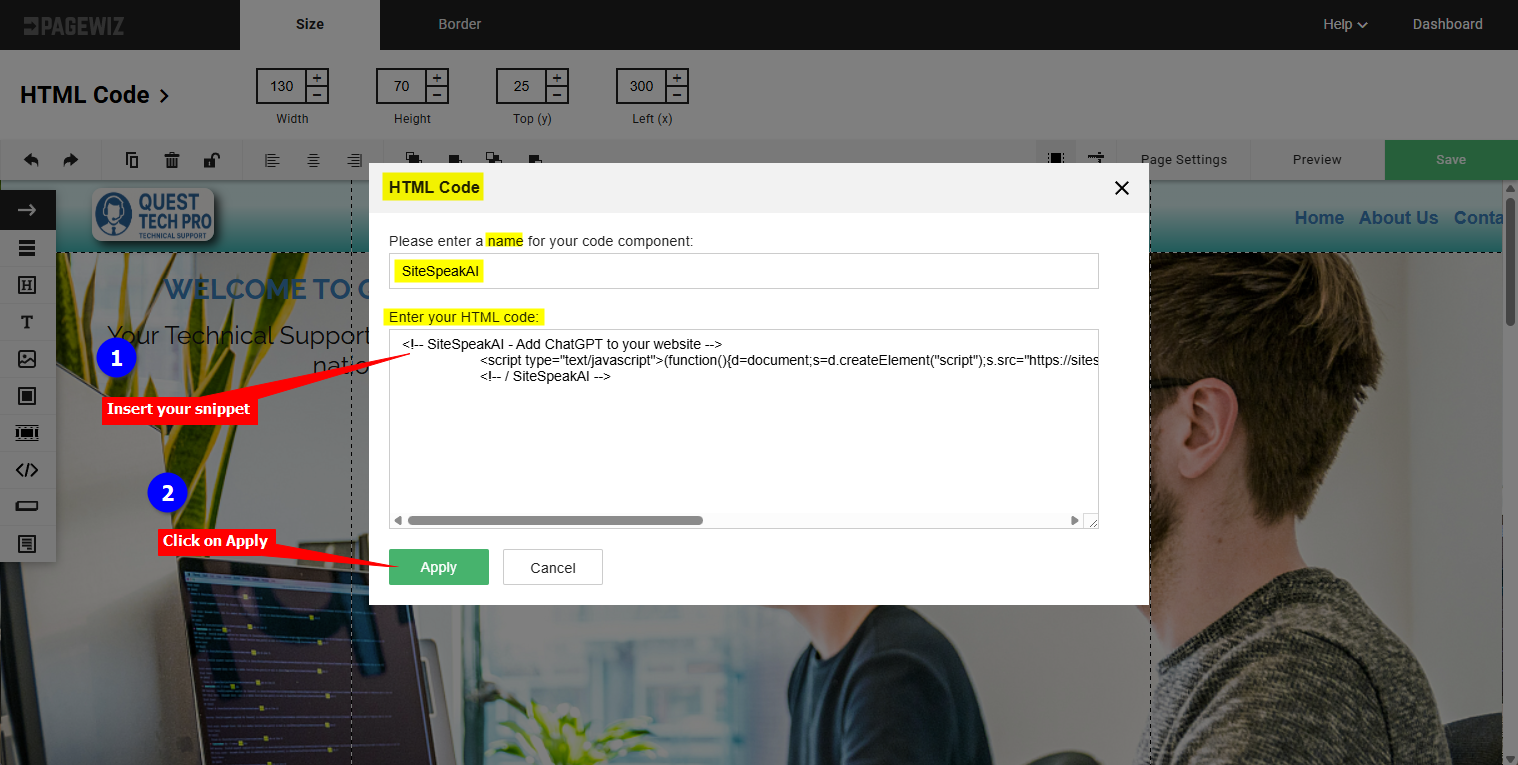Open the About Us link in the page header

[1398, 218]
